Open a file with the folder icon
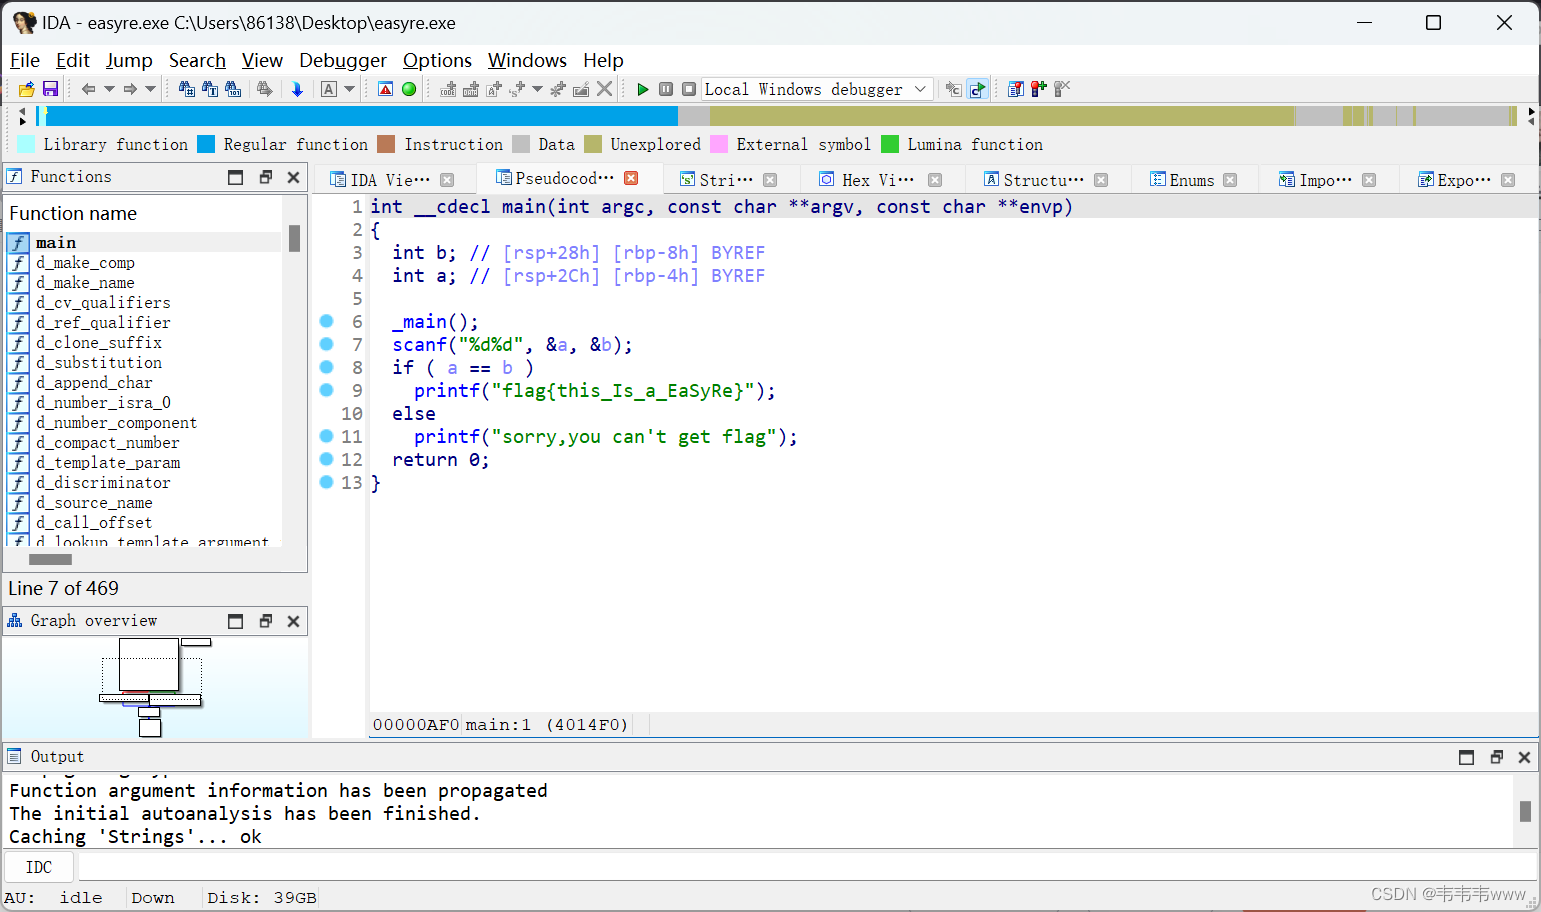The image size is (1541, 912). point(27,89)
